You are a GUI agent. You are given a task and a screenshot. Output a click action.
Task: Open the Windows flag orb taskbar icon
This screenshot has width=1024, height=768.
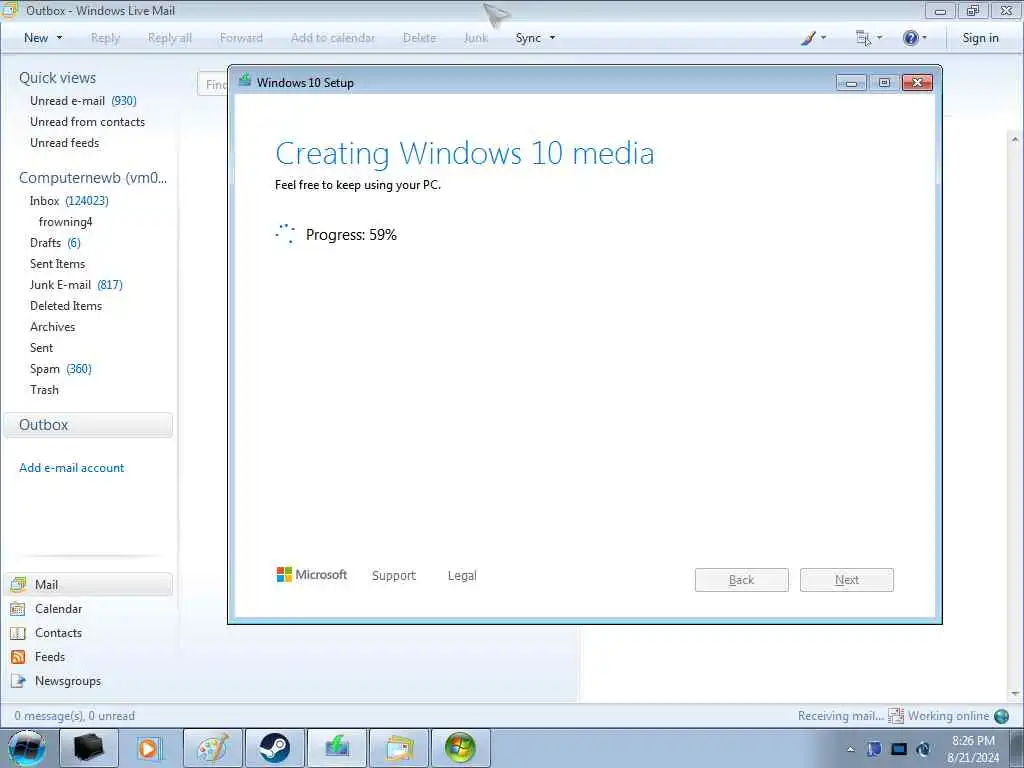[461, 748]
